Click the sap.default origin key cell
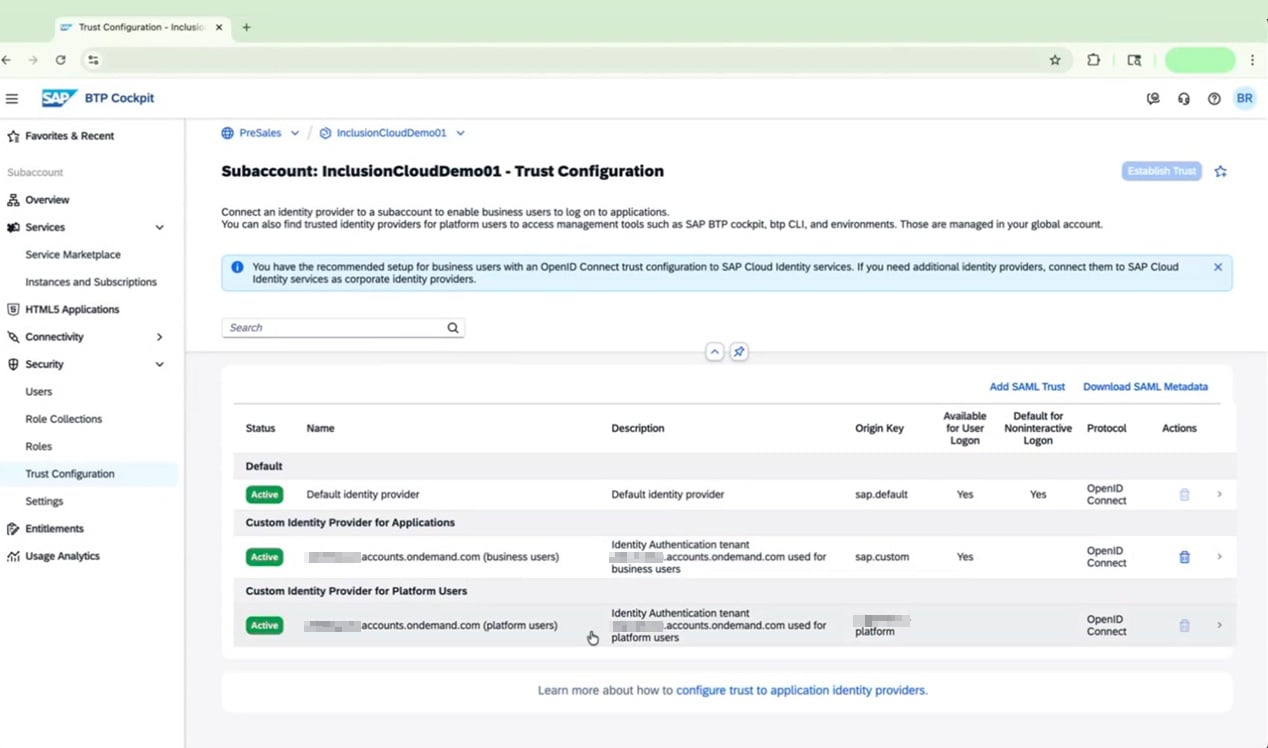This screenshot has width=1268, height=748. (881, 494)
